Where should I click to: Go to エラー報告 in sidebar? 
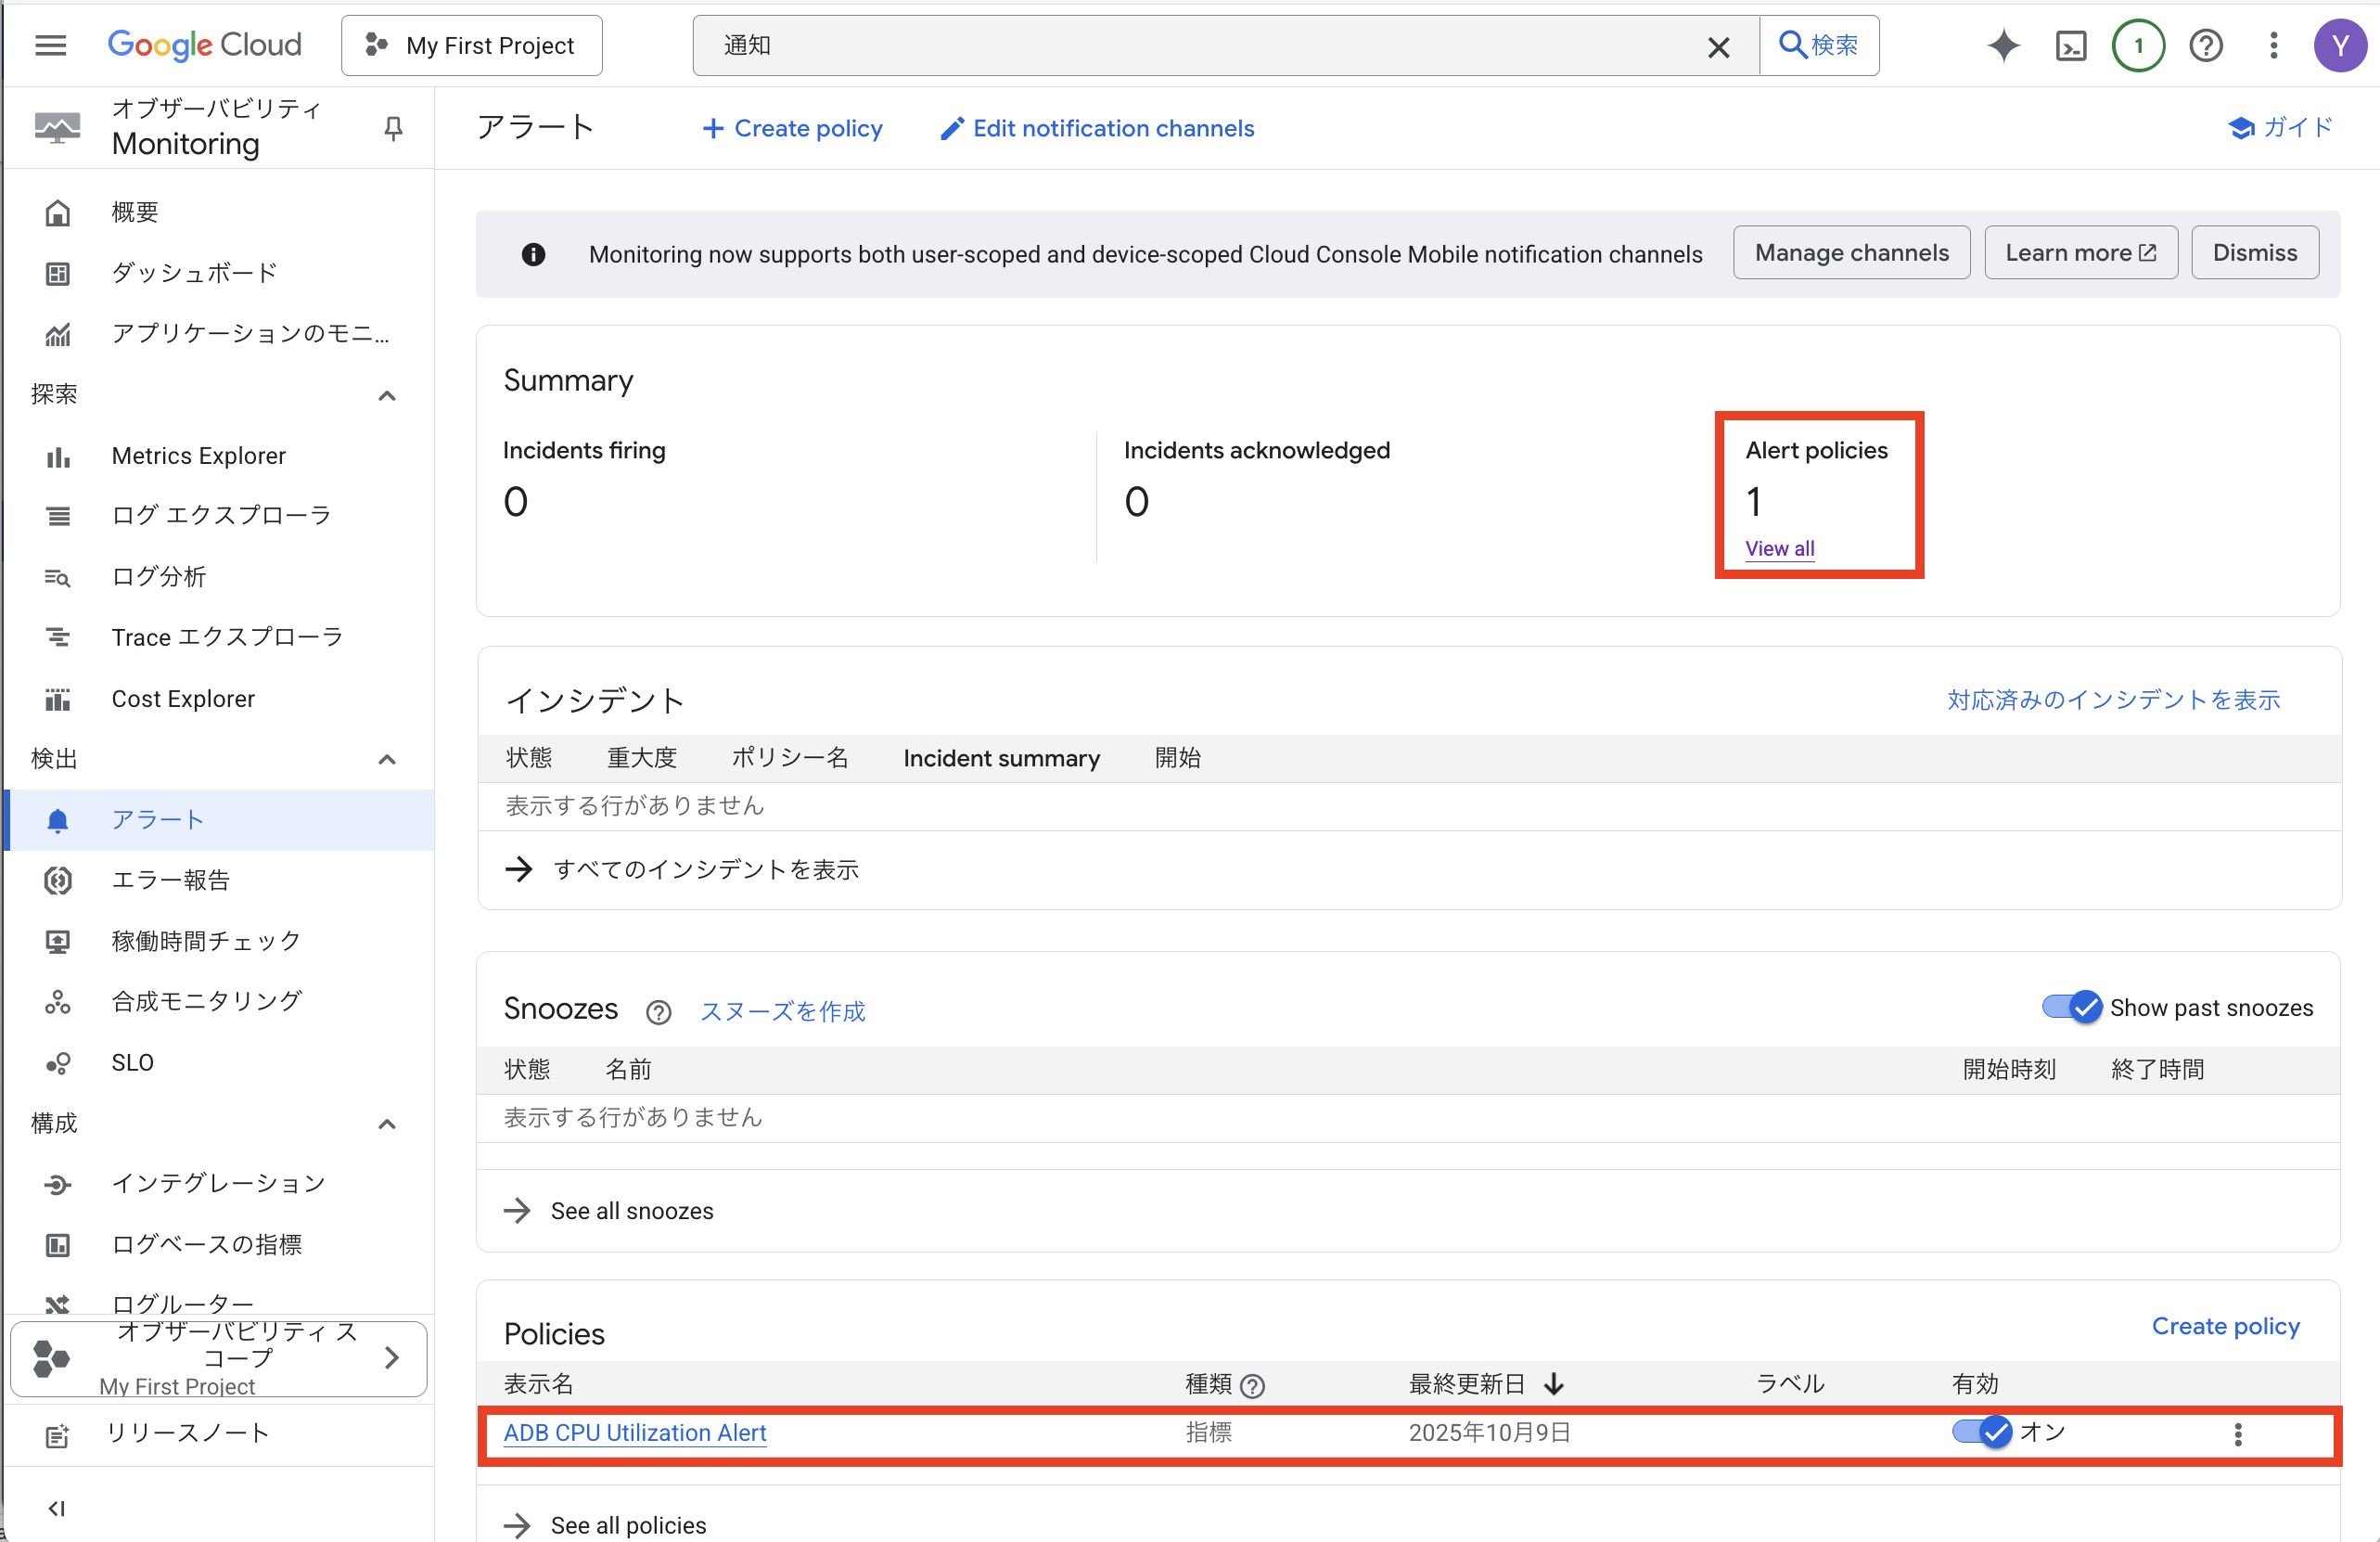[170, 880]
